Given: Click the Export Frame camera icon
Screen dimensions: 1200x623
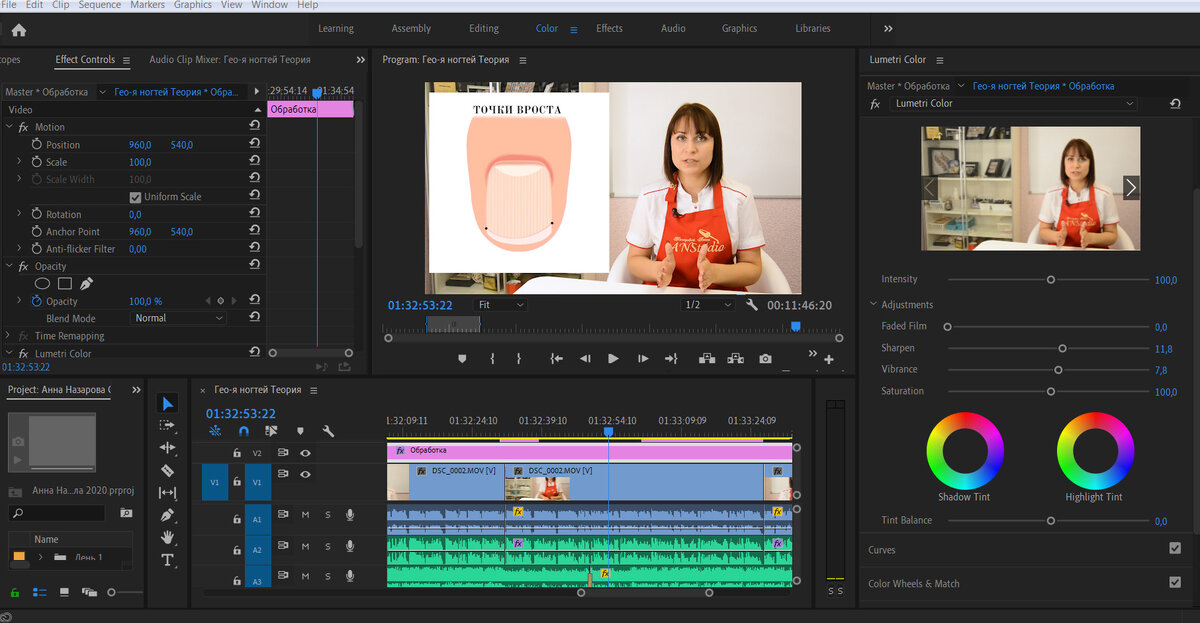Looking at the screenshot, I should 765,359.
